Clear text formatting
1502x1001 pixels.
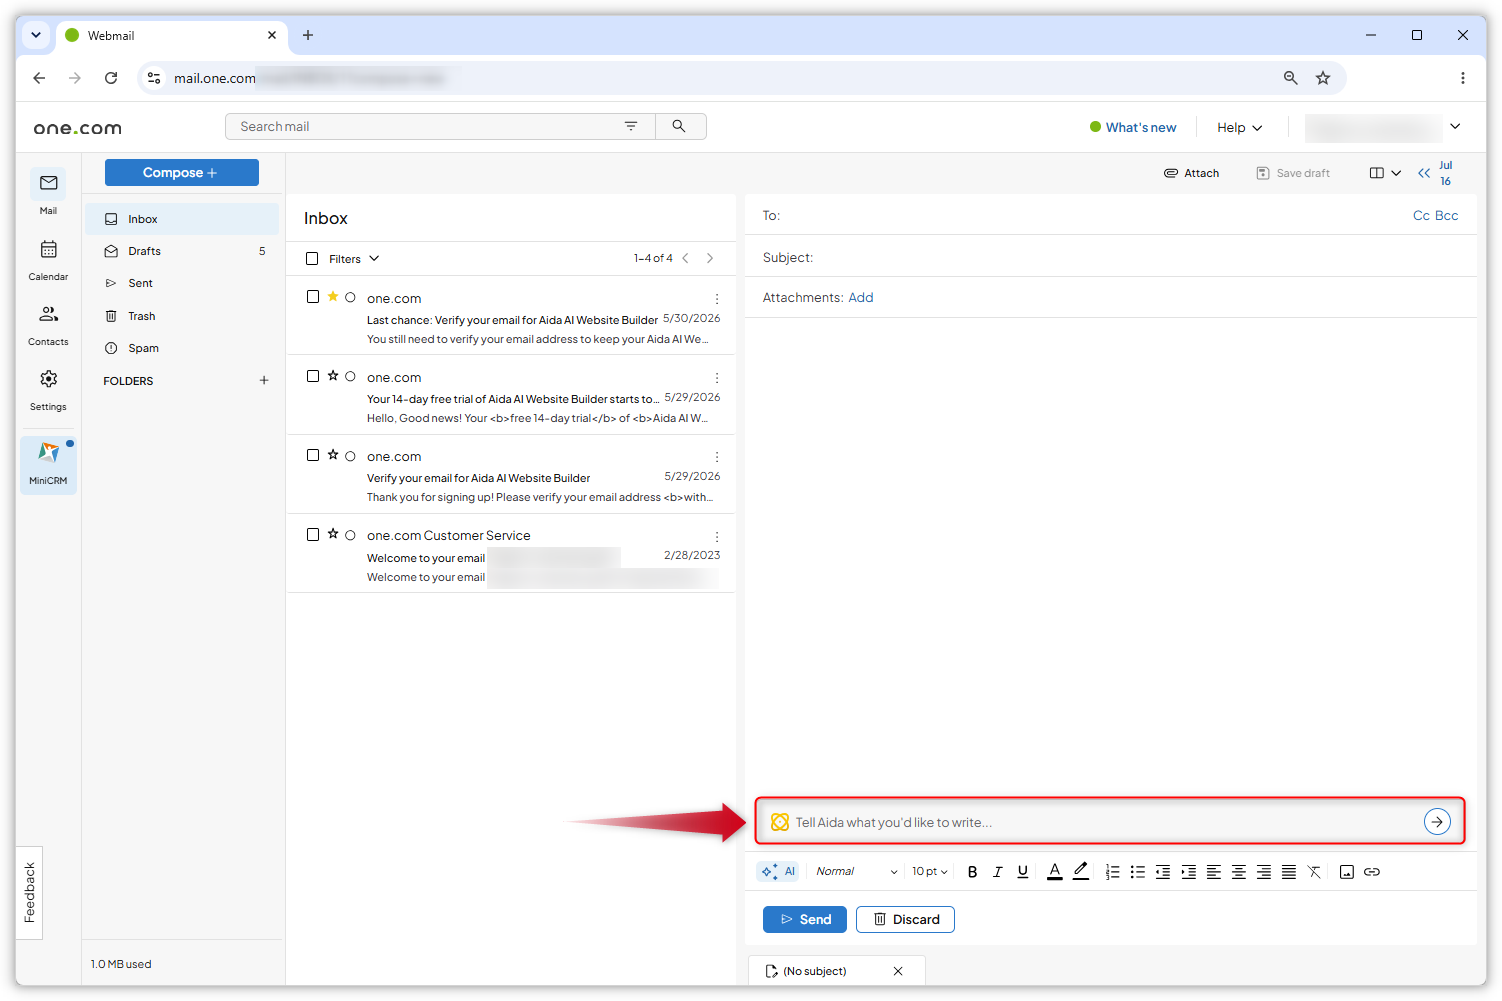1314,872
